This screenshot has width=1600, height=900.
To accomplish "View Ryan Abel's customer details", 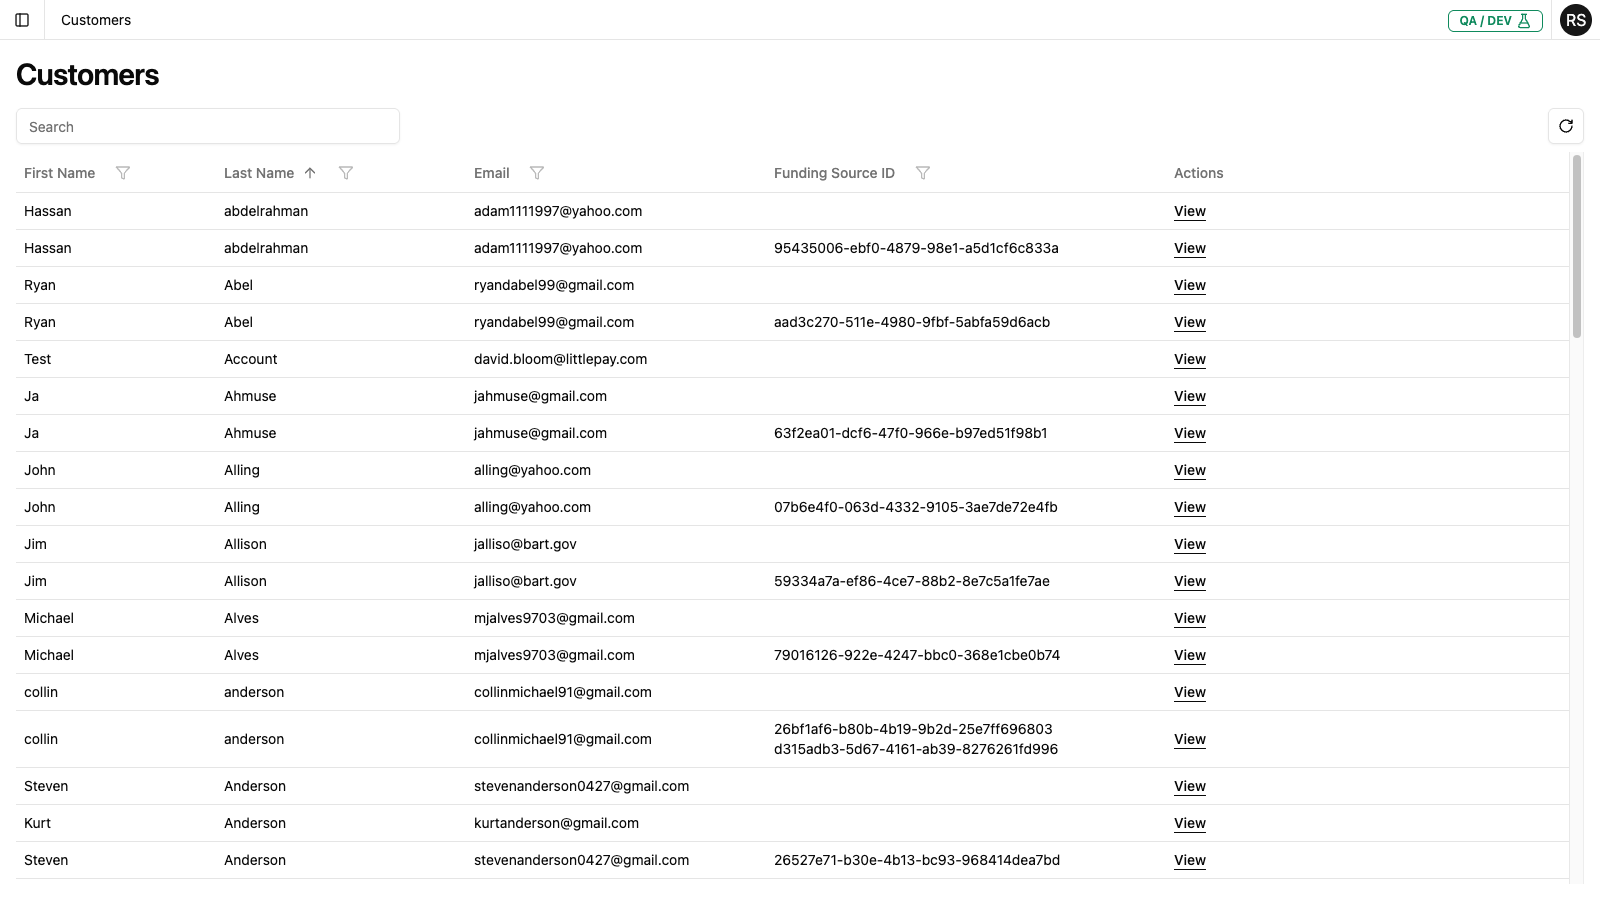I will coord(1189,285).
